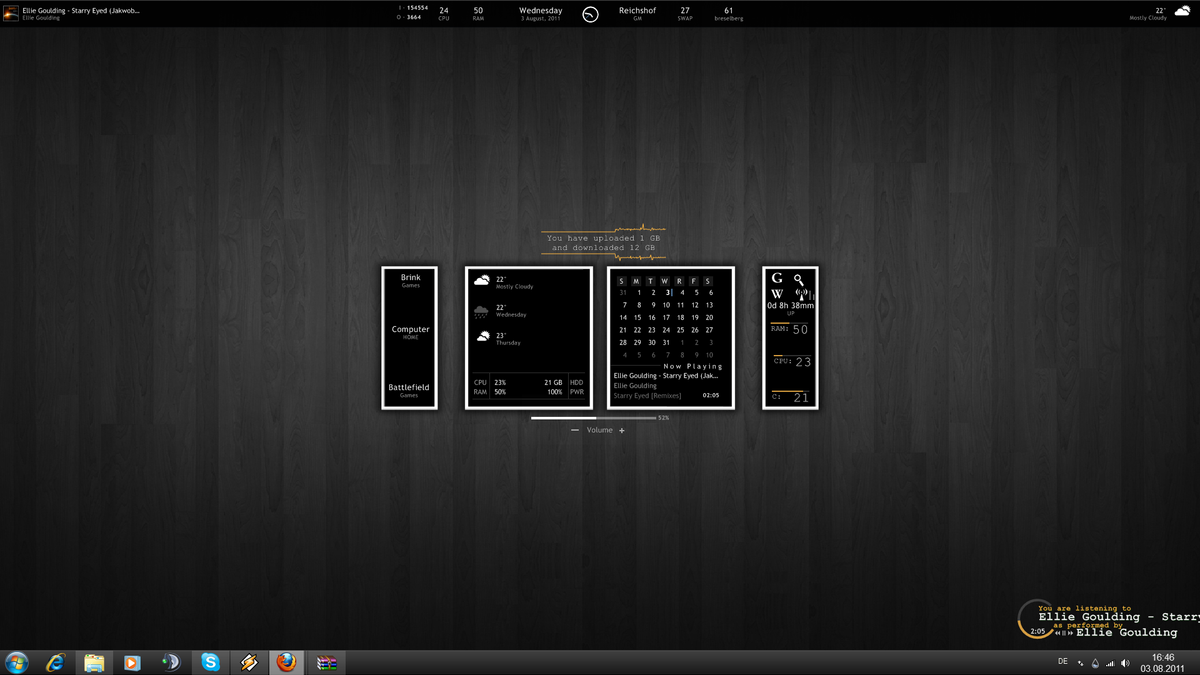The width and height of the screenshot is (1200, 675).
Task: Launch Battlefield from the games launcher
Action: pos(409,390)
